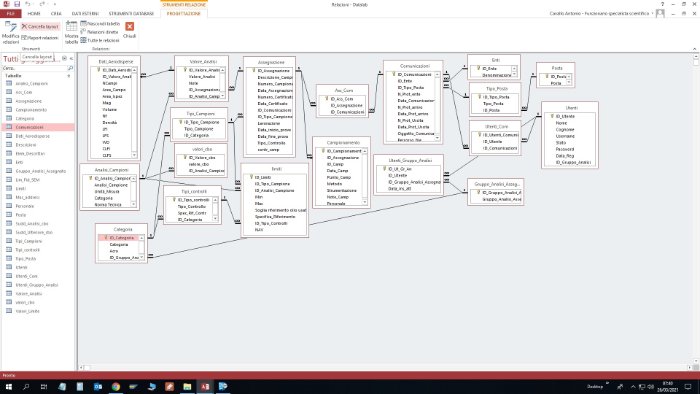Click down arrow of the Dati_Aerodisperse field list
This screenshot has width=700, height=394.
coord(134,155)
